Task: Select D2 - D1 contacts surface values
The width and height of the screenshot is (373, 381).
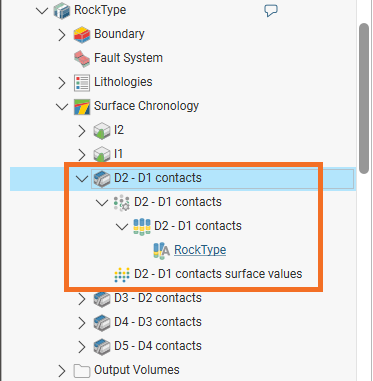Action: tap(218, 274)
